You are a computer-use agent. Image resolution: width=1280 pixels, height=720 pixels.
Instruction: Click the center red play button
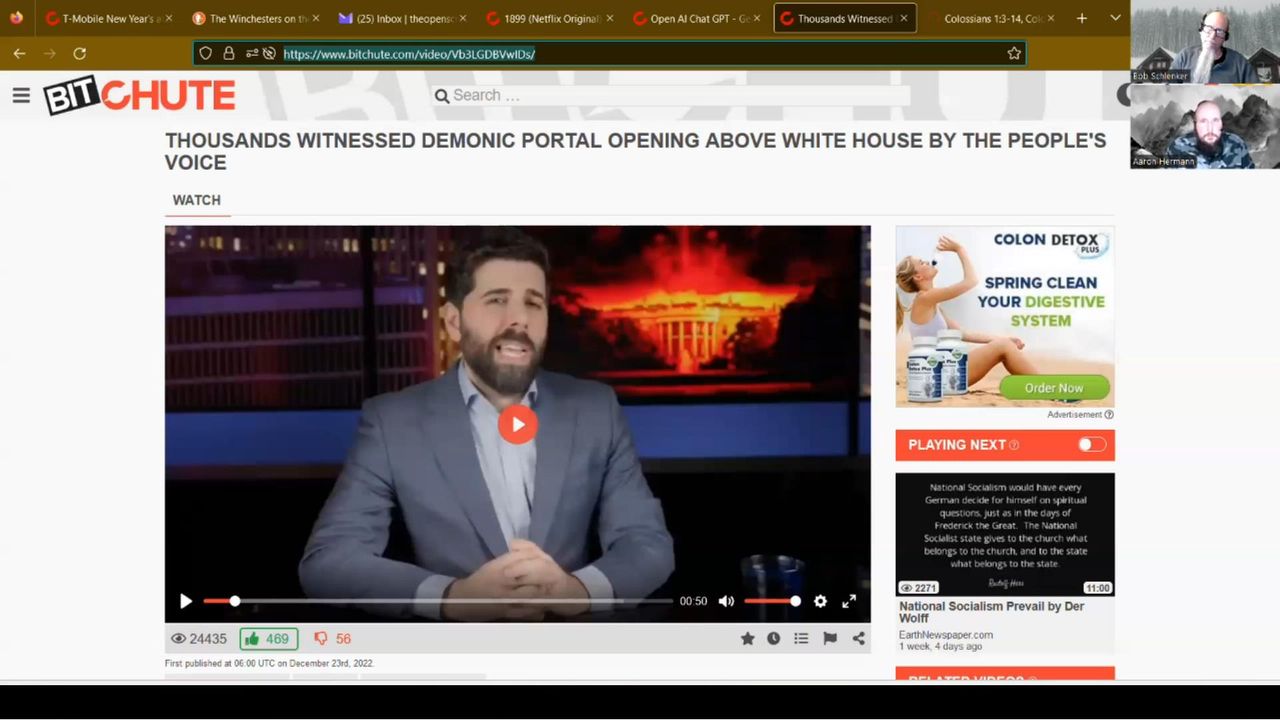pyautogui.click(x=517, y=424)
